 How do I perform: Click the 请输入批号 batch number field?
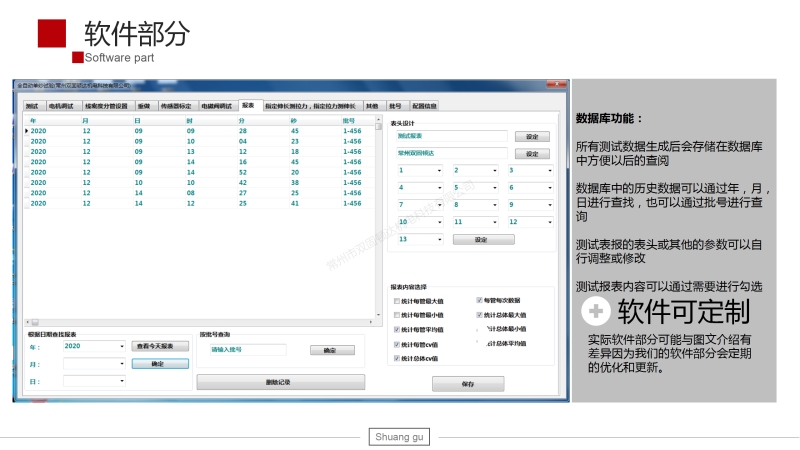(x=248, y=350)
